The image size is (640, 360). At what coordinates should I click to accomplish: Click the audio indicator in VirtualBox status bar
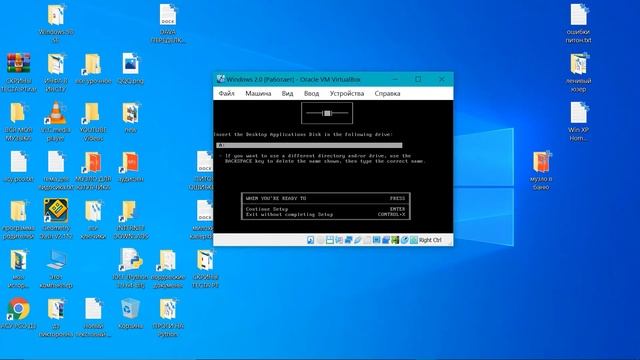click(339, 240)
